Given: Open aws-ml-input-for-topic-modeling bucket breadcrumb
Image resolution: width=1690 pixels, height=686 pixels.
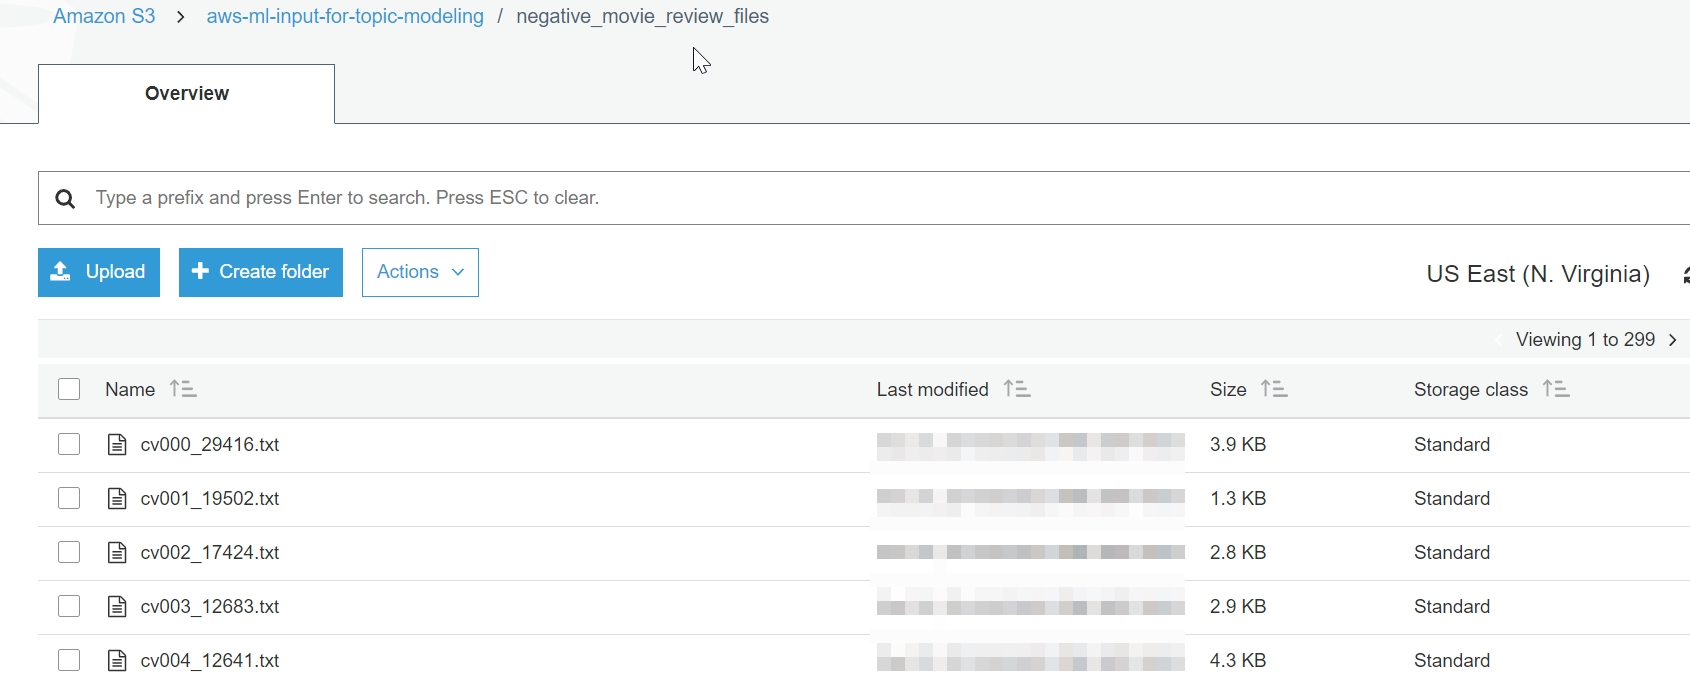Looking at the screenshot, I should click(345, 17).
